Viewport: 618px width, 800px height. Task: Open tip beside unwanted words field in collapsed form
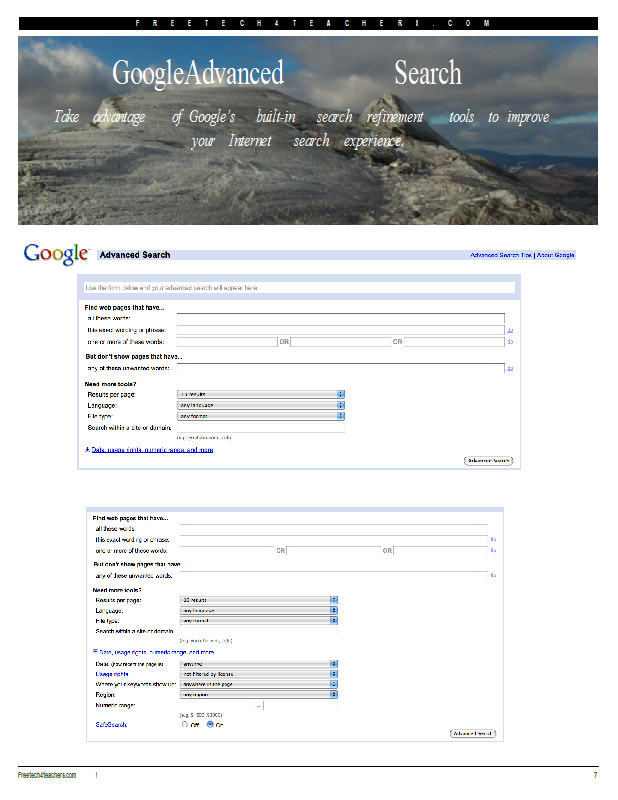[x=510, y=368]
